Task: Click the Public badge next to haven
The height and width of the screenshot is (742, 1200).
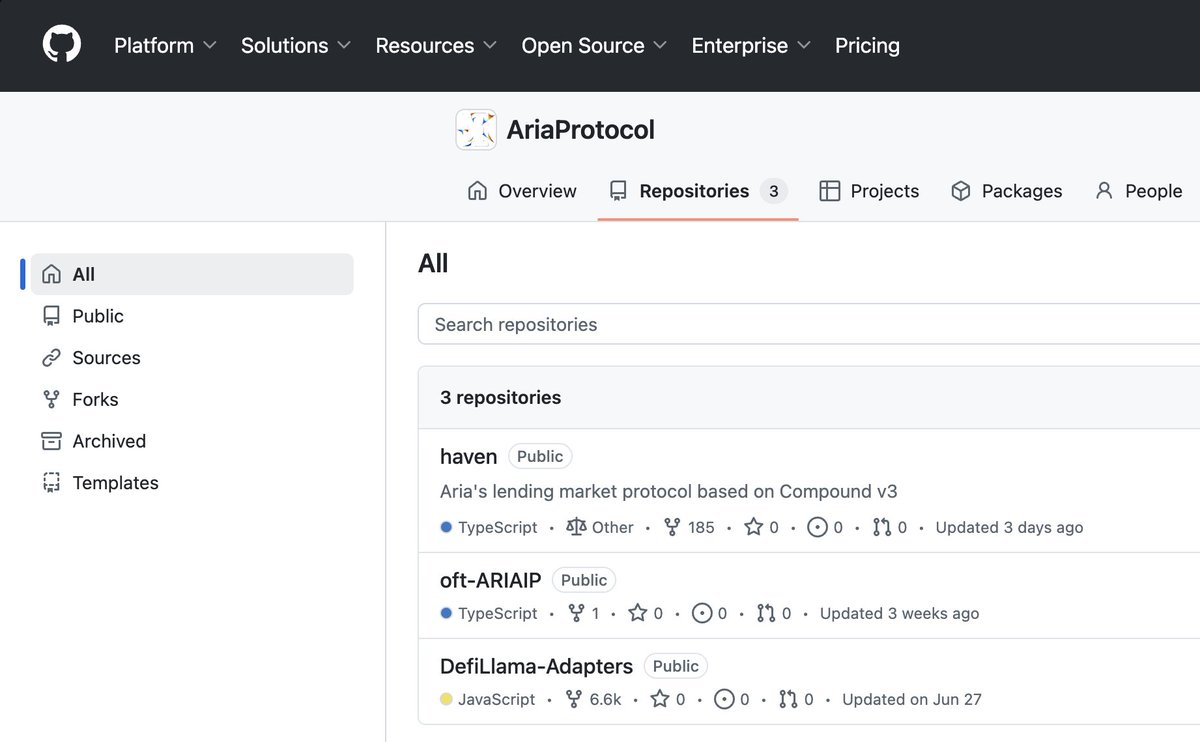Action: click(540, 457)
